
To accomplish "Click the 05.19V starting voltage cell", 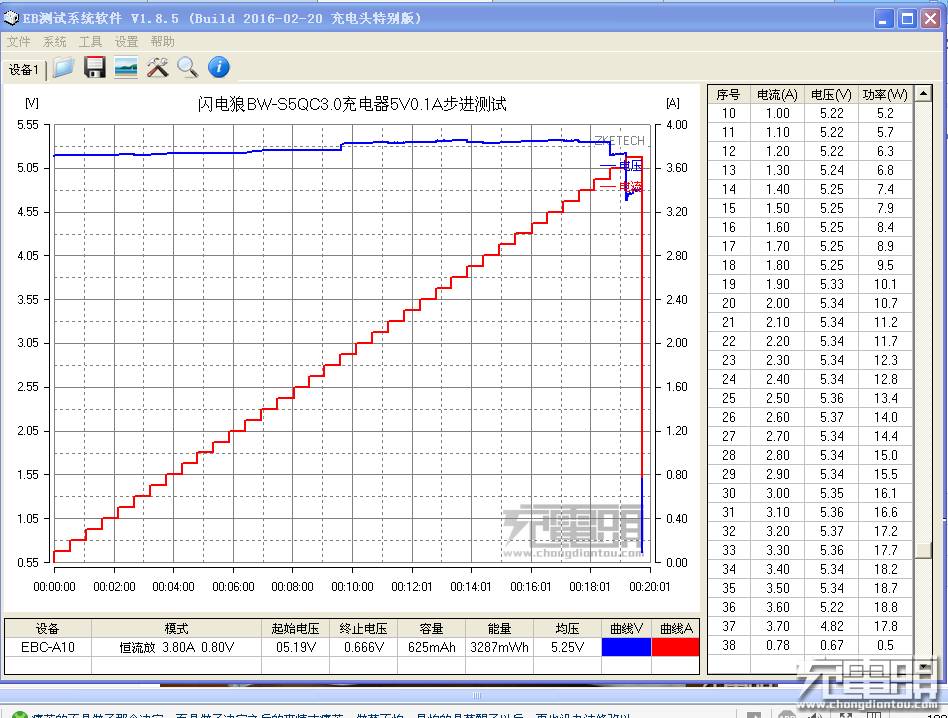I will pyautogui.click(x=296, y=647).
